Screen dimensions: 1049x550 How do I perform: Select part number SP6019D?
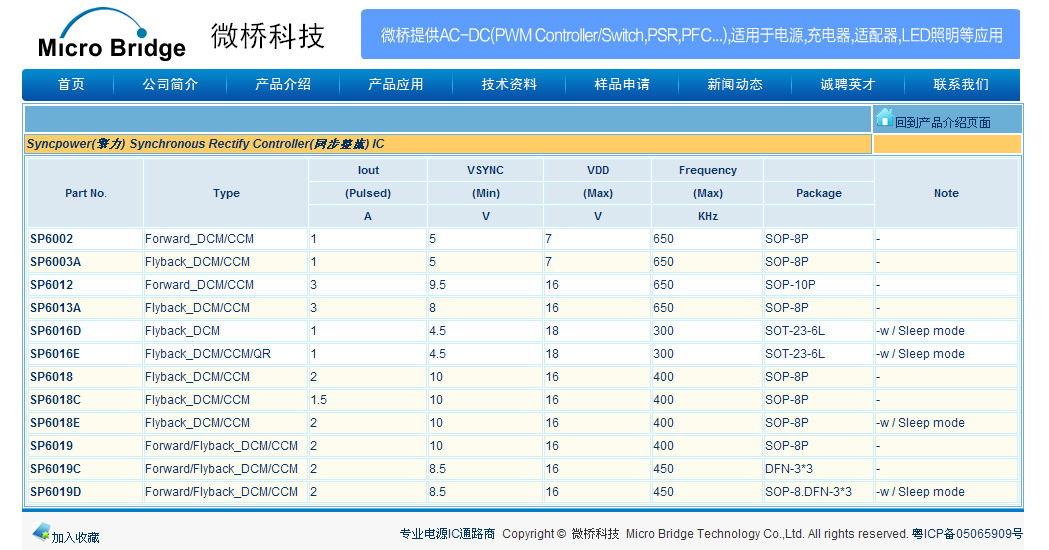pyautogui.click(x=56, y=492)
